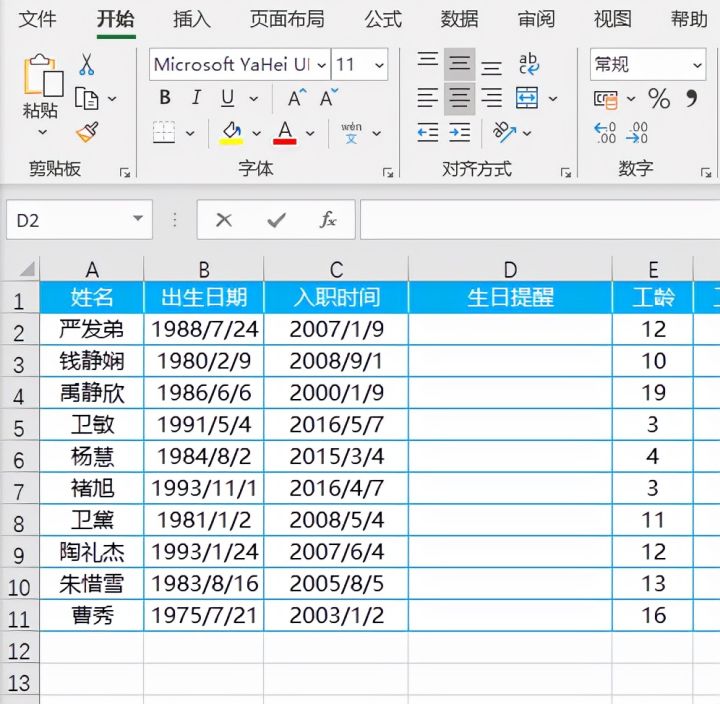Click the wén phonetic guide icon

pyautogui.click(x=351, y=133)
